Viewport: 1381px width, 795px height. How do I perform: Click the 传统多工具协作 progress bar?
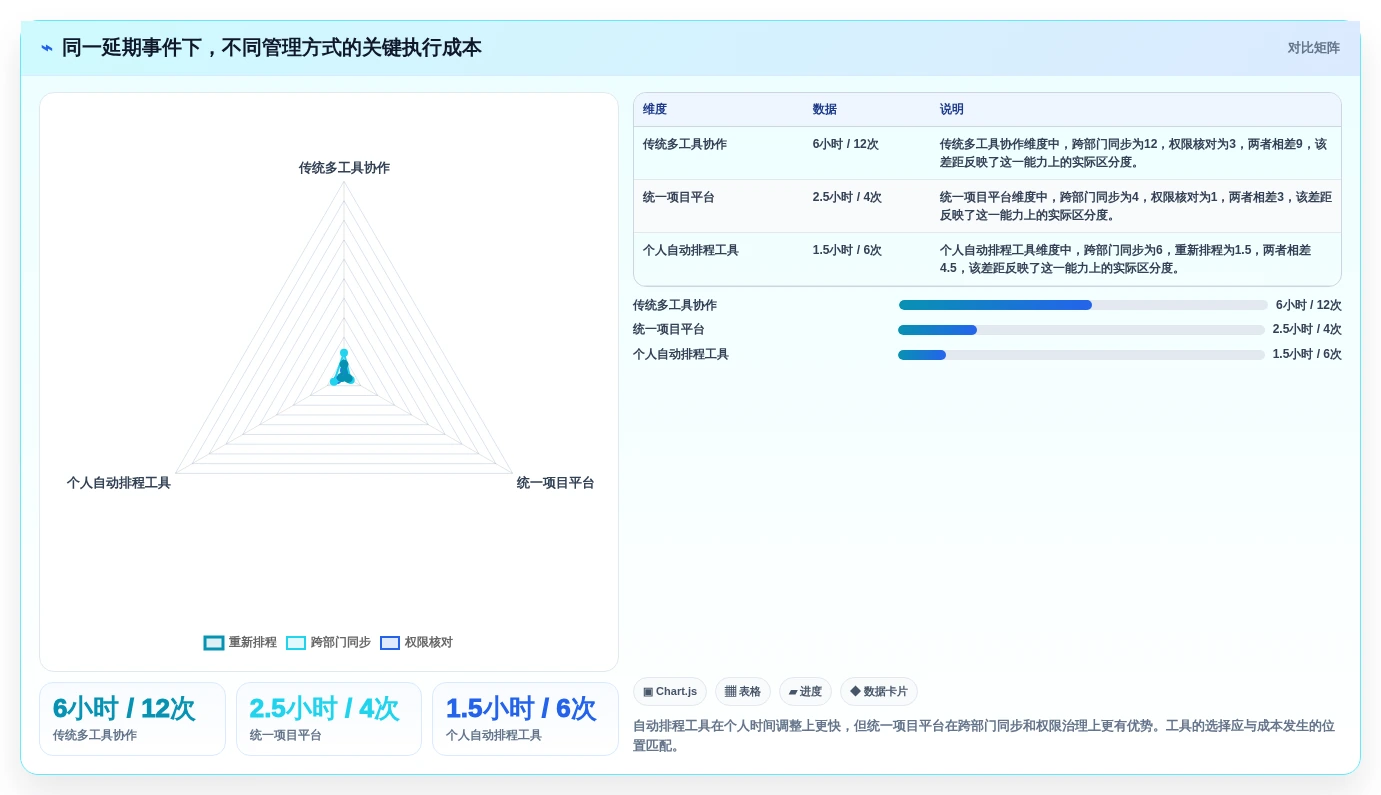coord(1083,305)
